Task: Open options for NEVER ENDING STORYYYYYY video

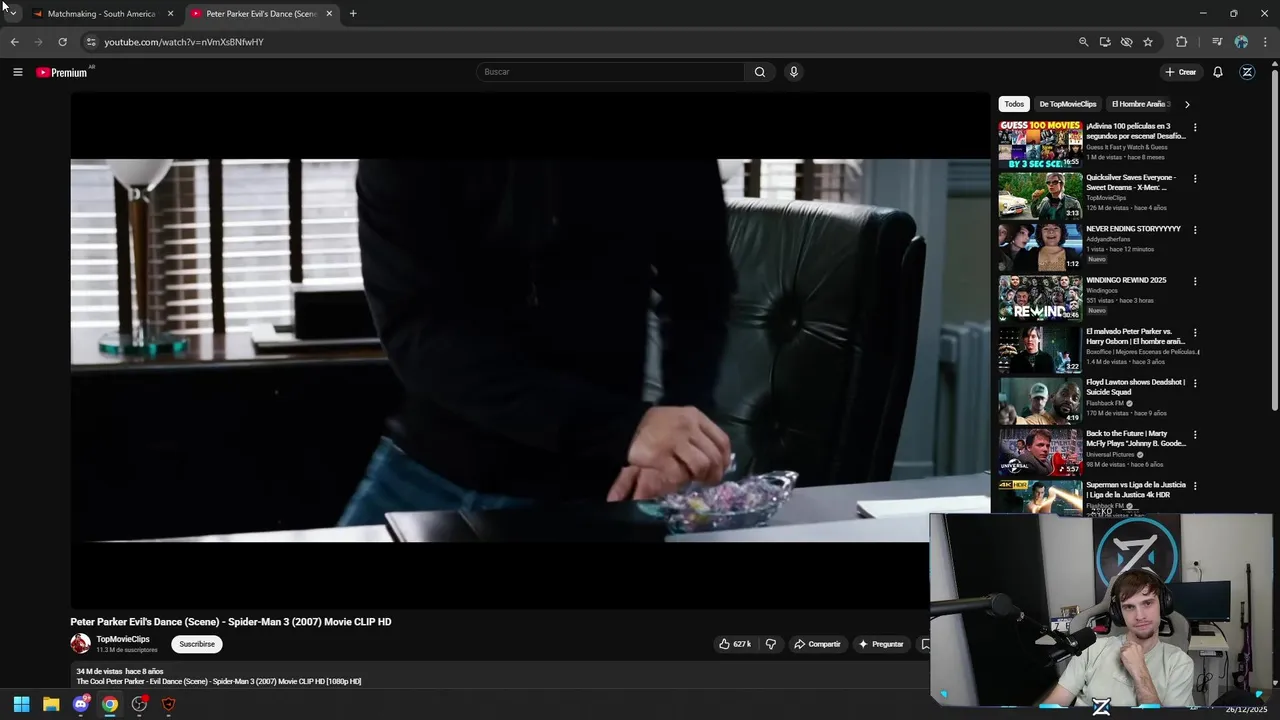Action: (x=1195, y=230)
